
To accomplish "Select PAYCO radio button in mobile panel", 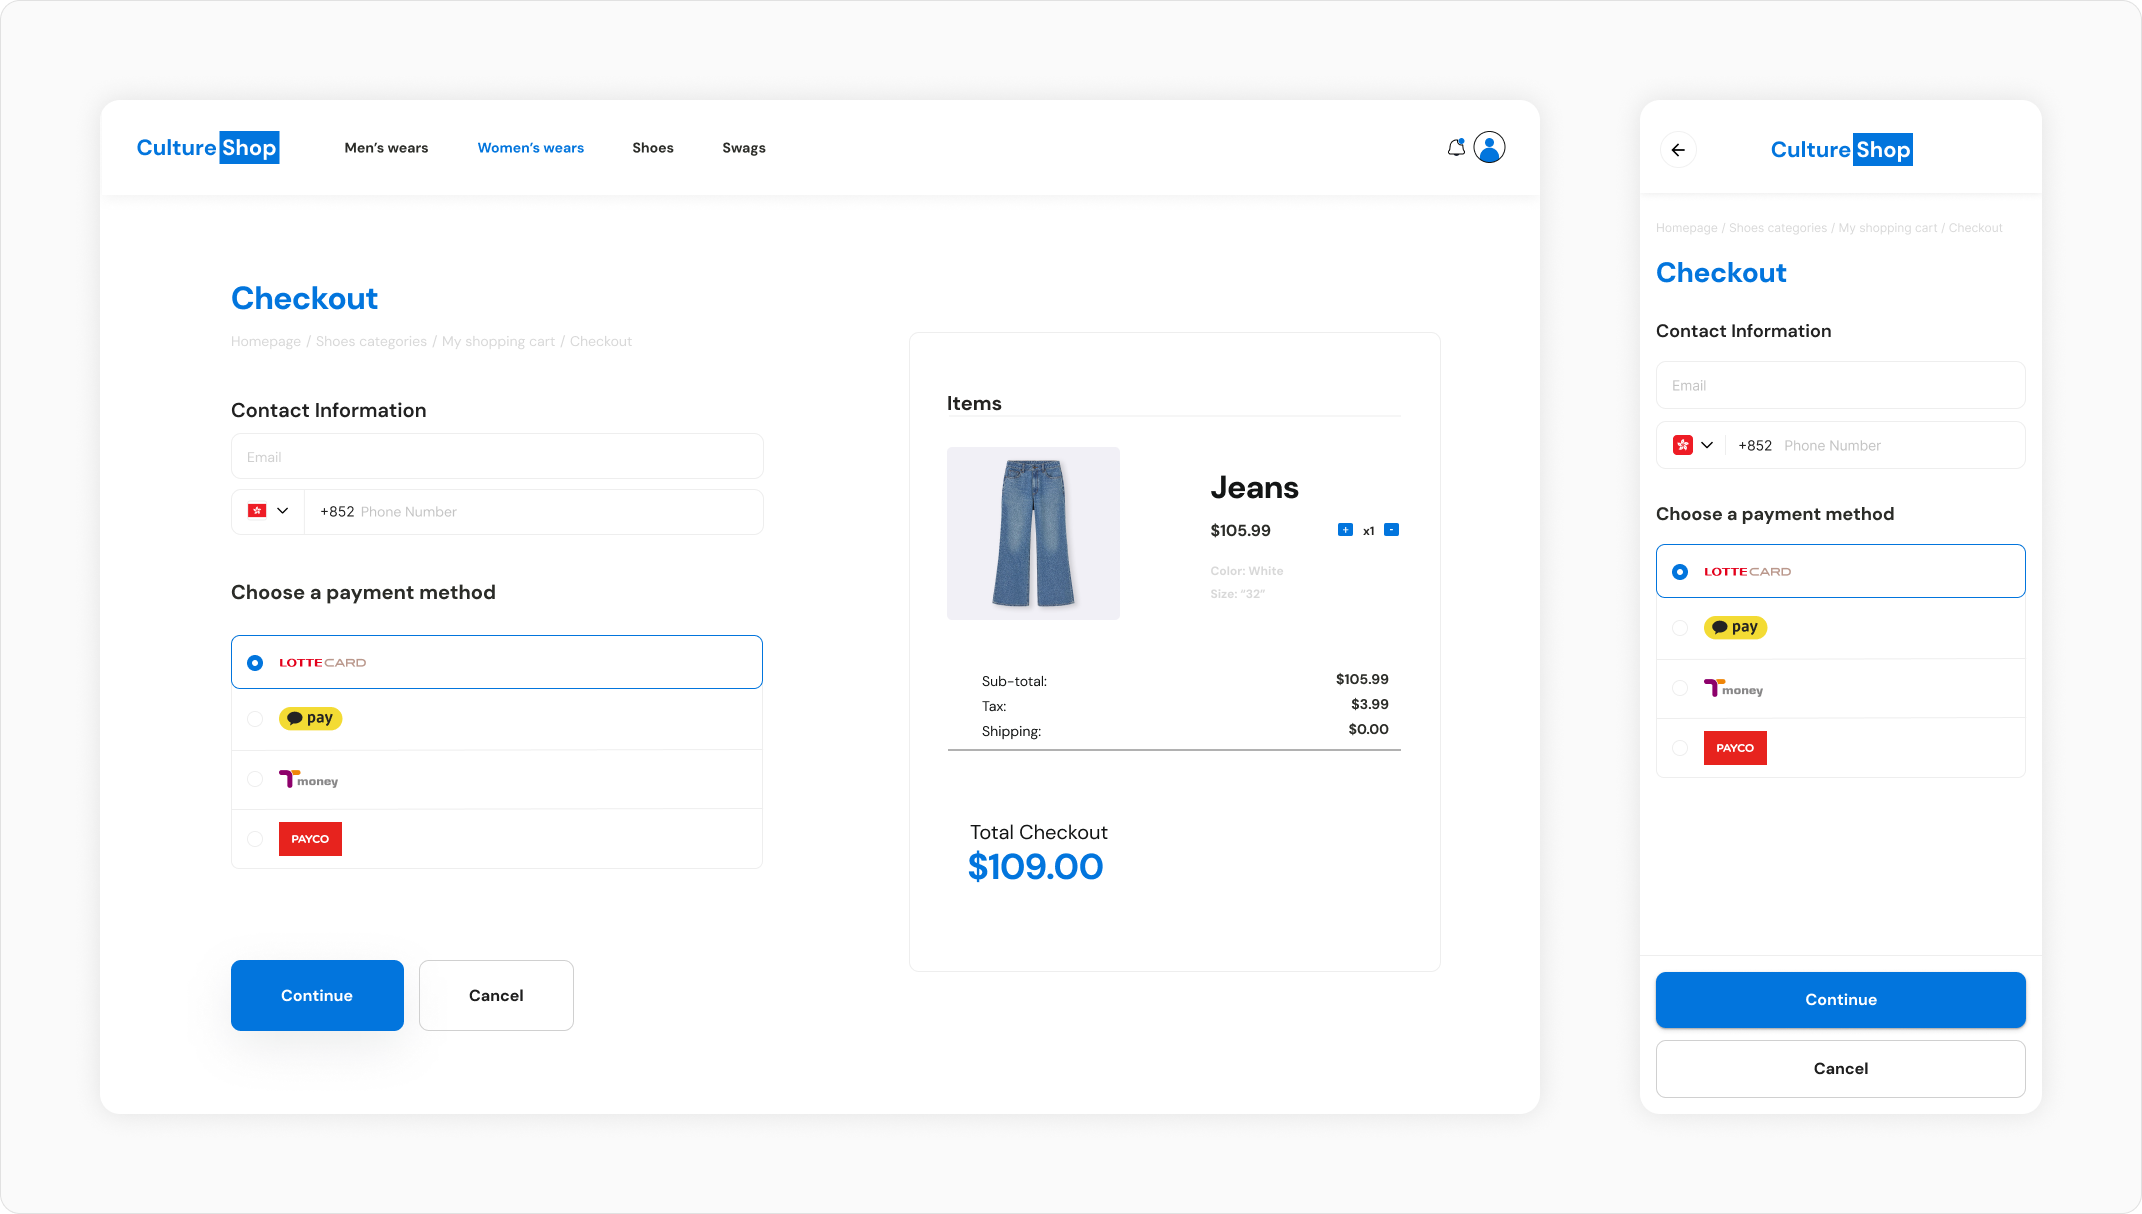I will pyautogui.click(x=1680, y=748).
